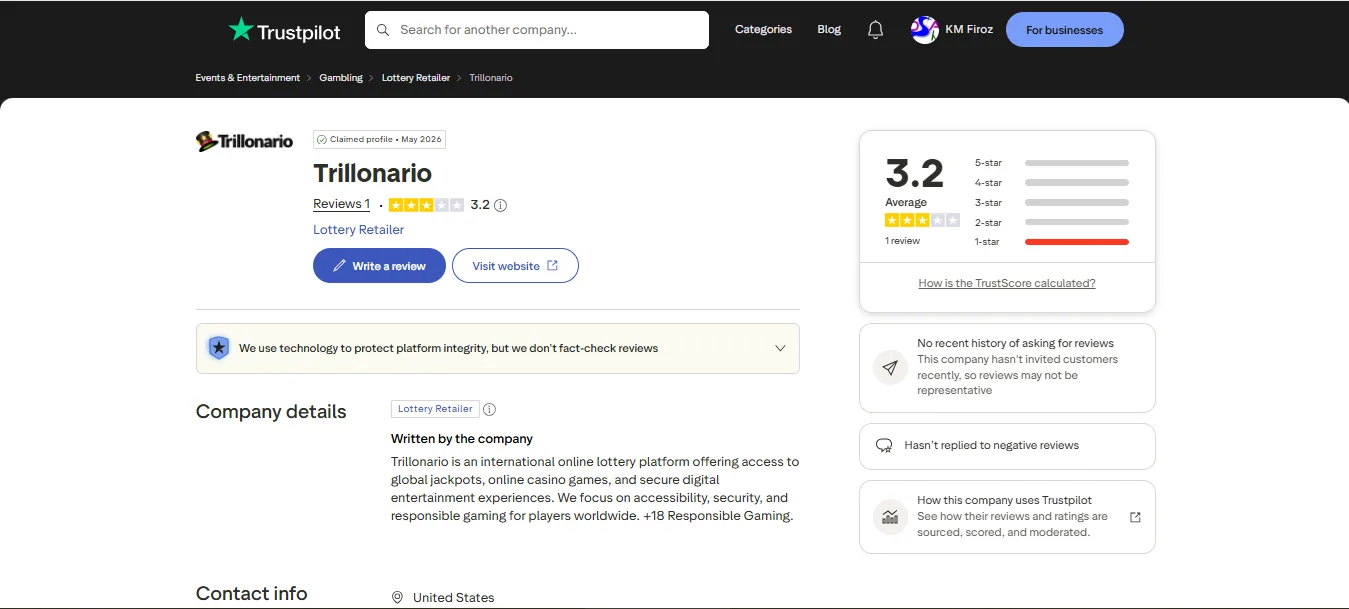Click external link icon in Visit website
Screen dimensions: 1349x609
(552, 266)
